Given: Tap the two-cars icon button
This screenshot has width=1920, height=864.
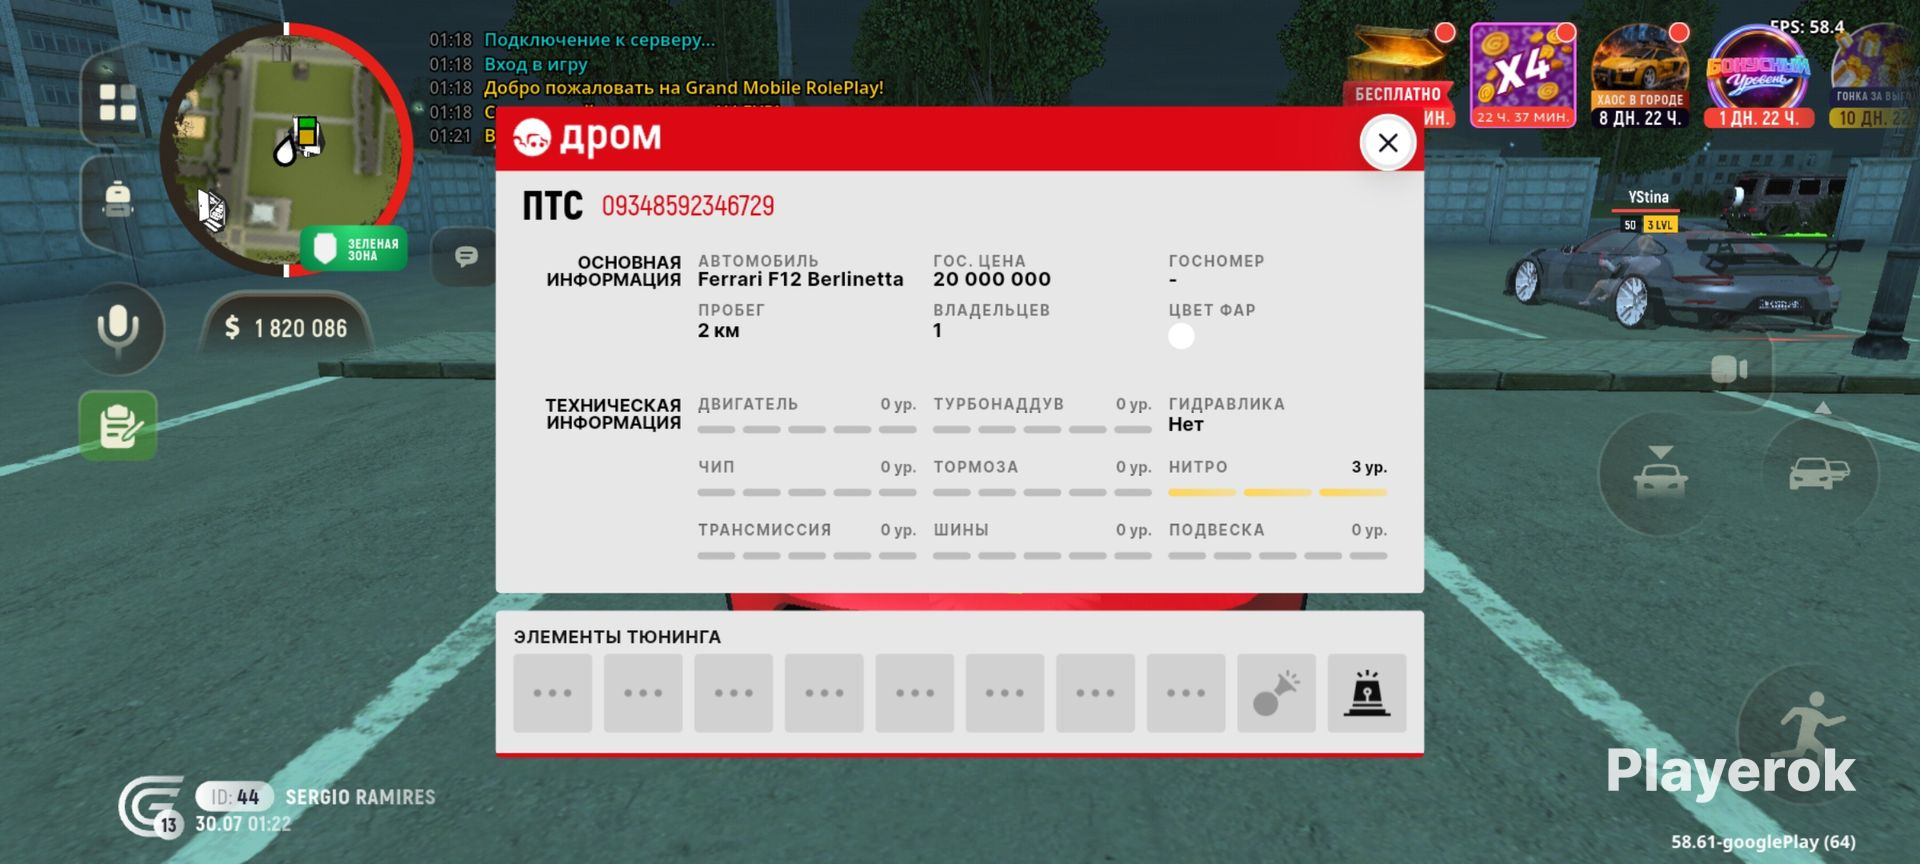Looking at the screenshot, I should [1819, 473].
